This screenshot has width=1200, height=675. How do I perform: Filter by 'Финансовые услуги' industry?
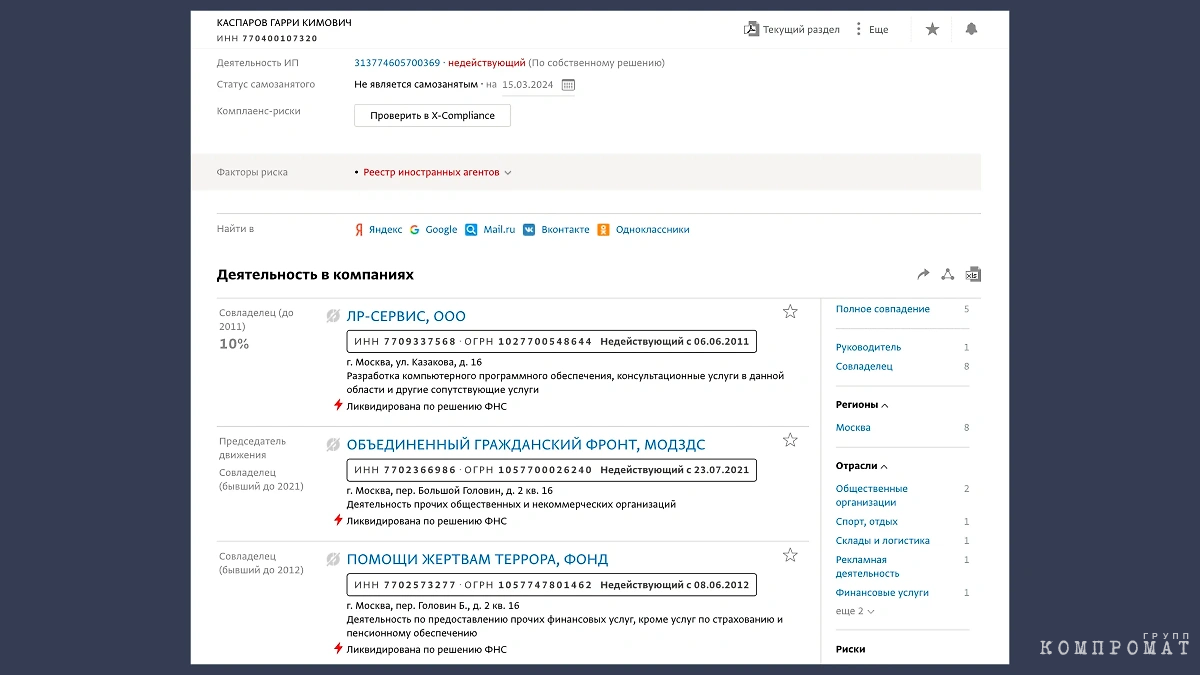882,593
